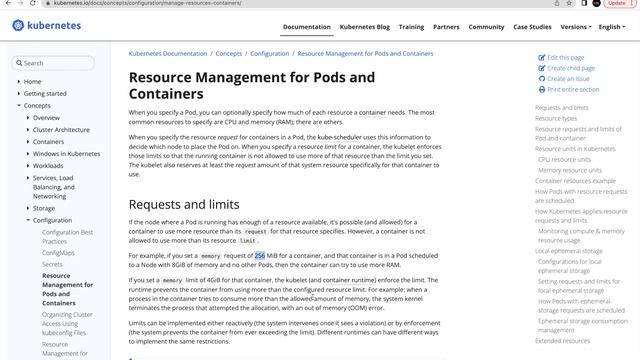Click the browser back arrow
This screenshot has width=640, height=360.
point(8,3)
